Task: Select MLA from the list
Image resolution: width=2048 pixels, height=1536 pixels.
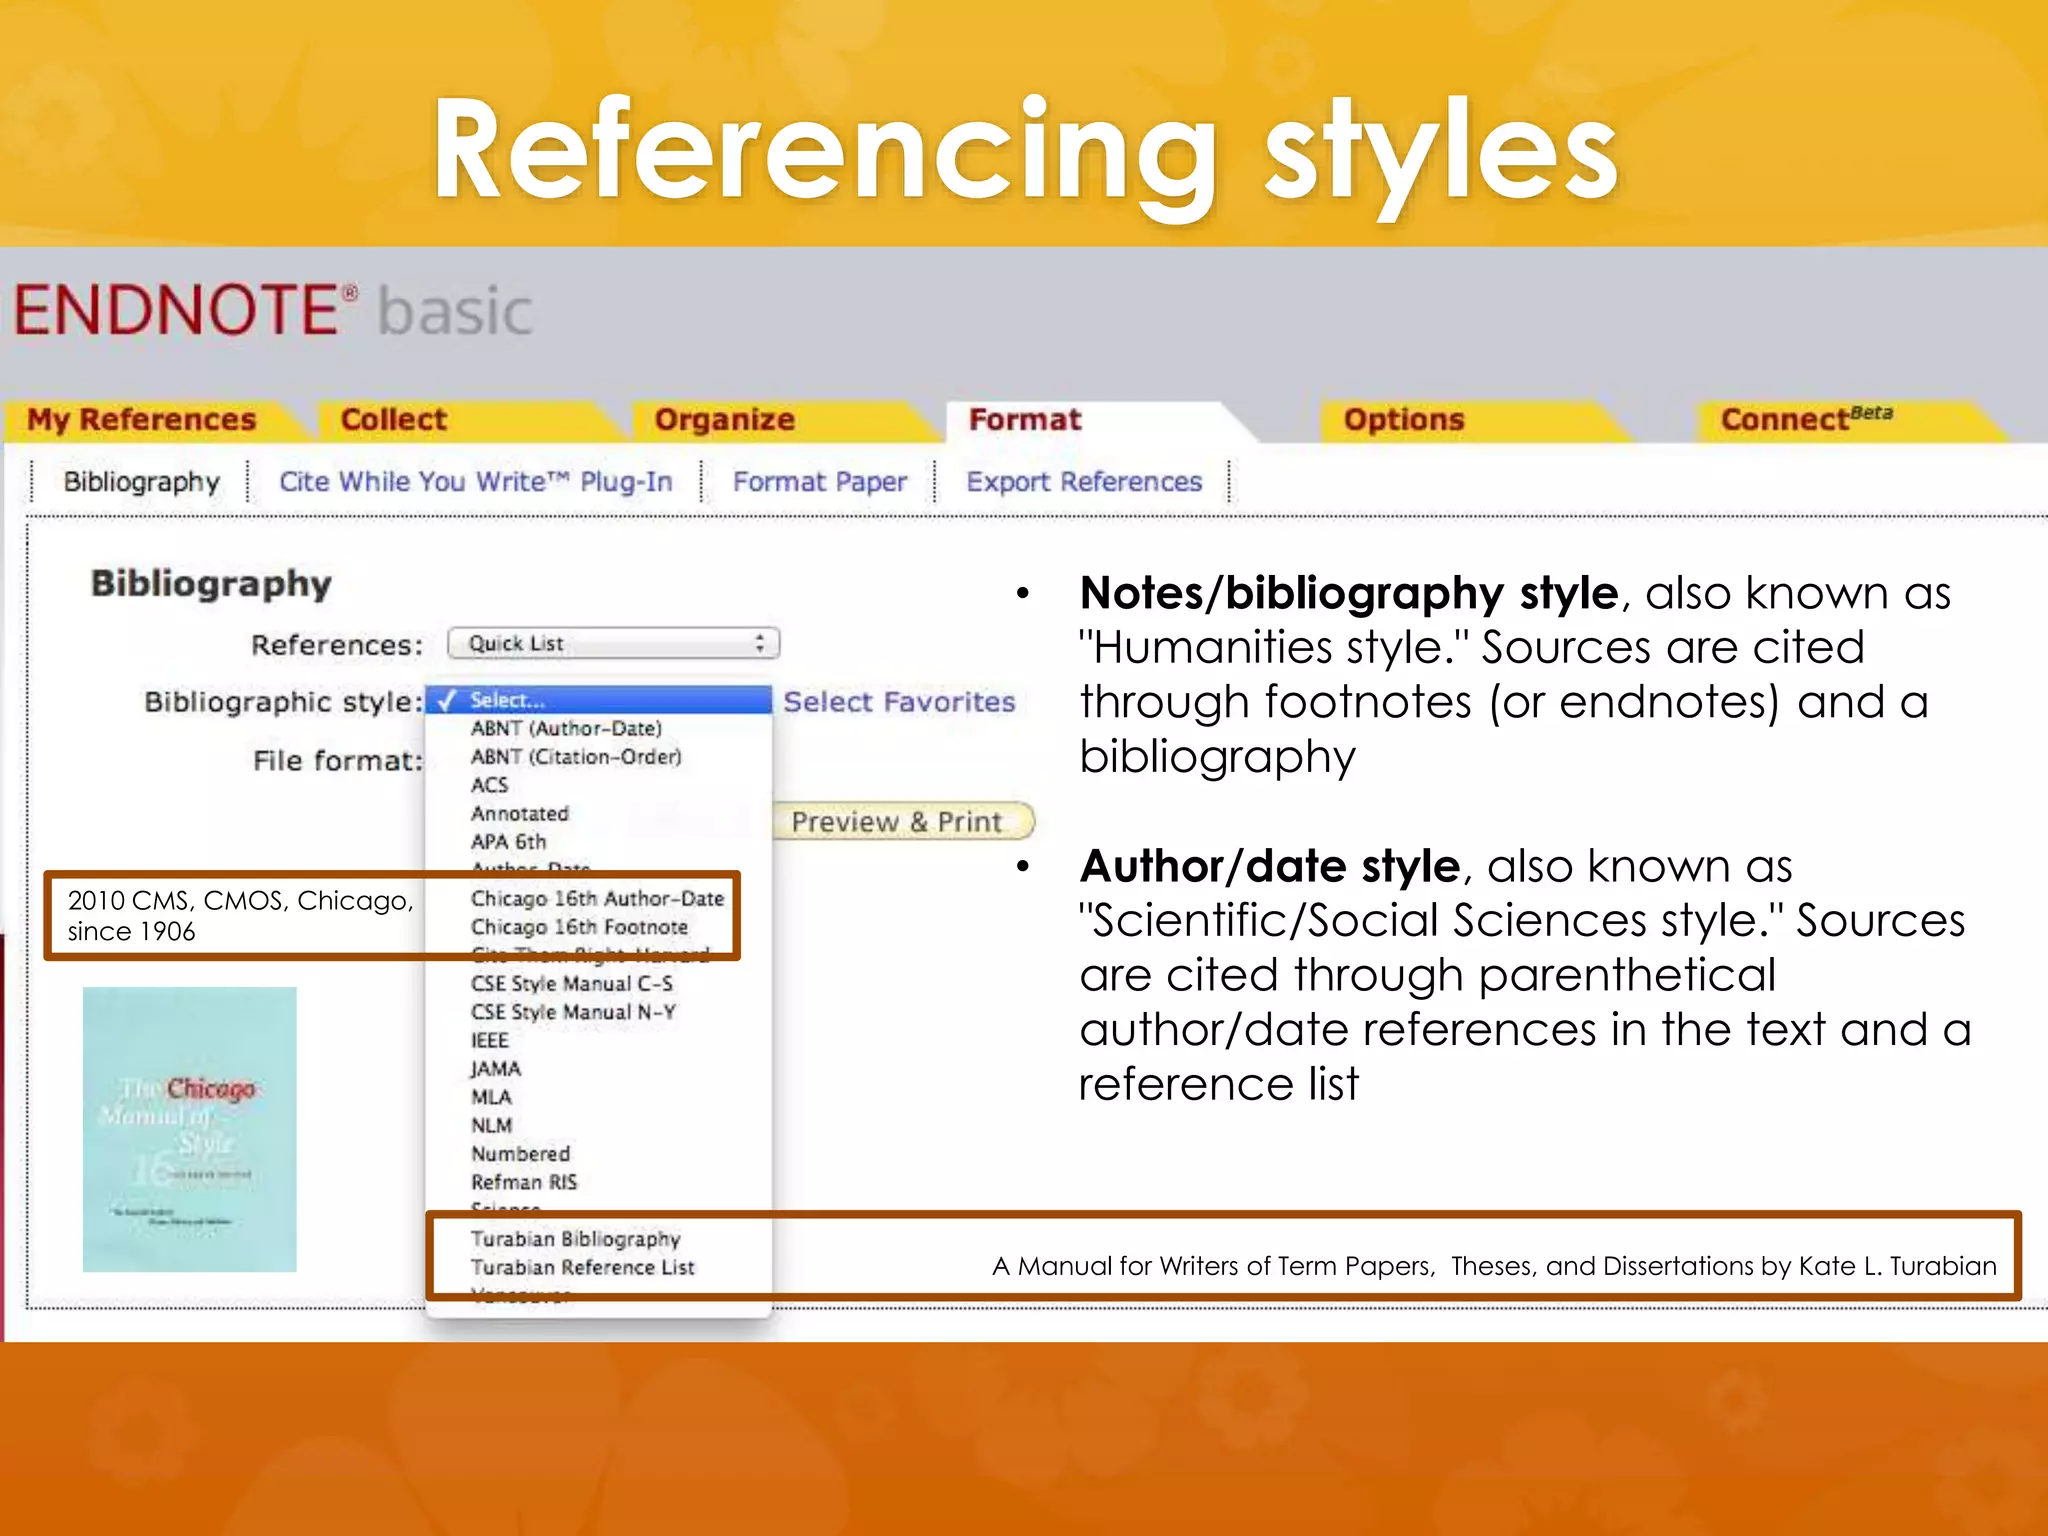Action: click(x=491, y=1097)
